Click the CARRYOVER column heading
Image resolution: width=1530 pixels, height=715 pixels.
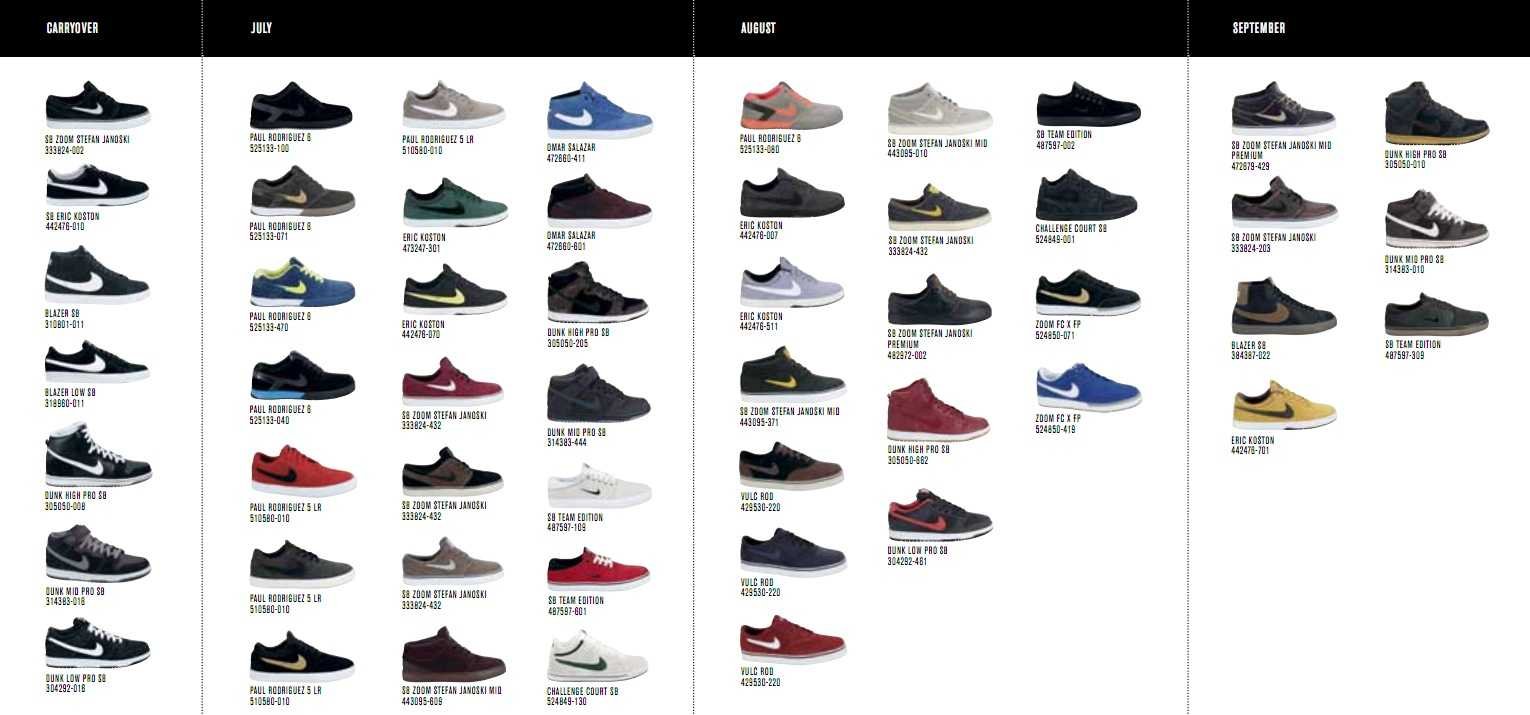pos(72,28)
